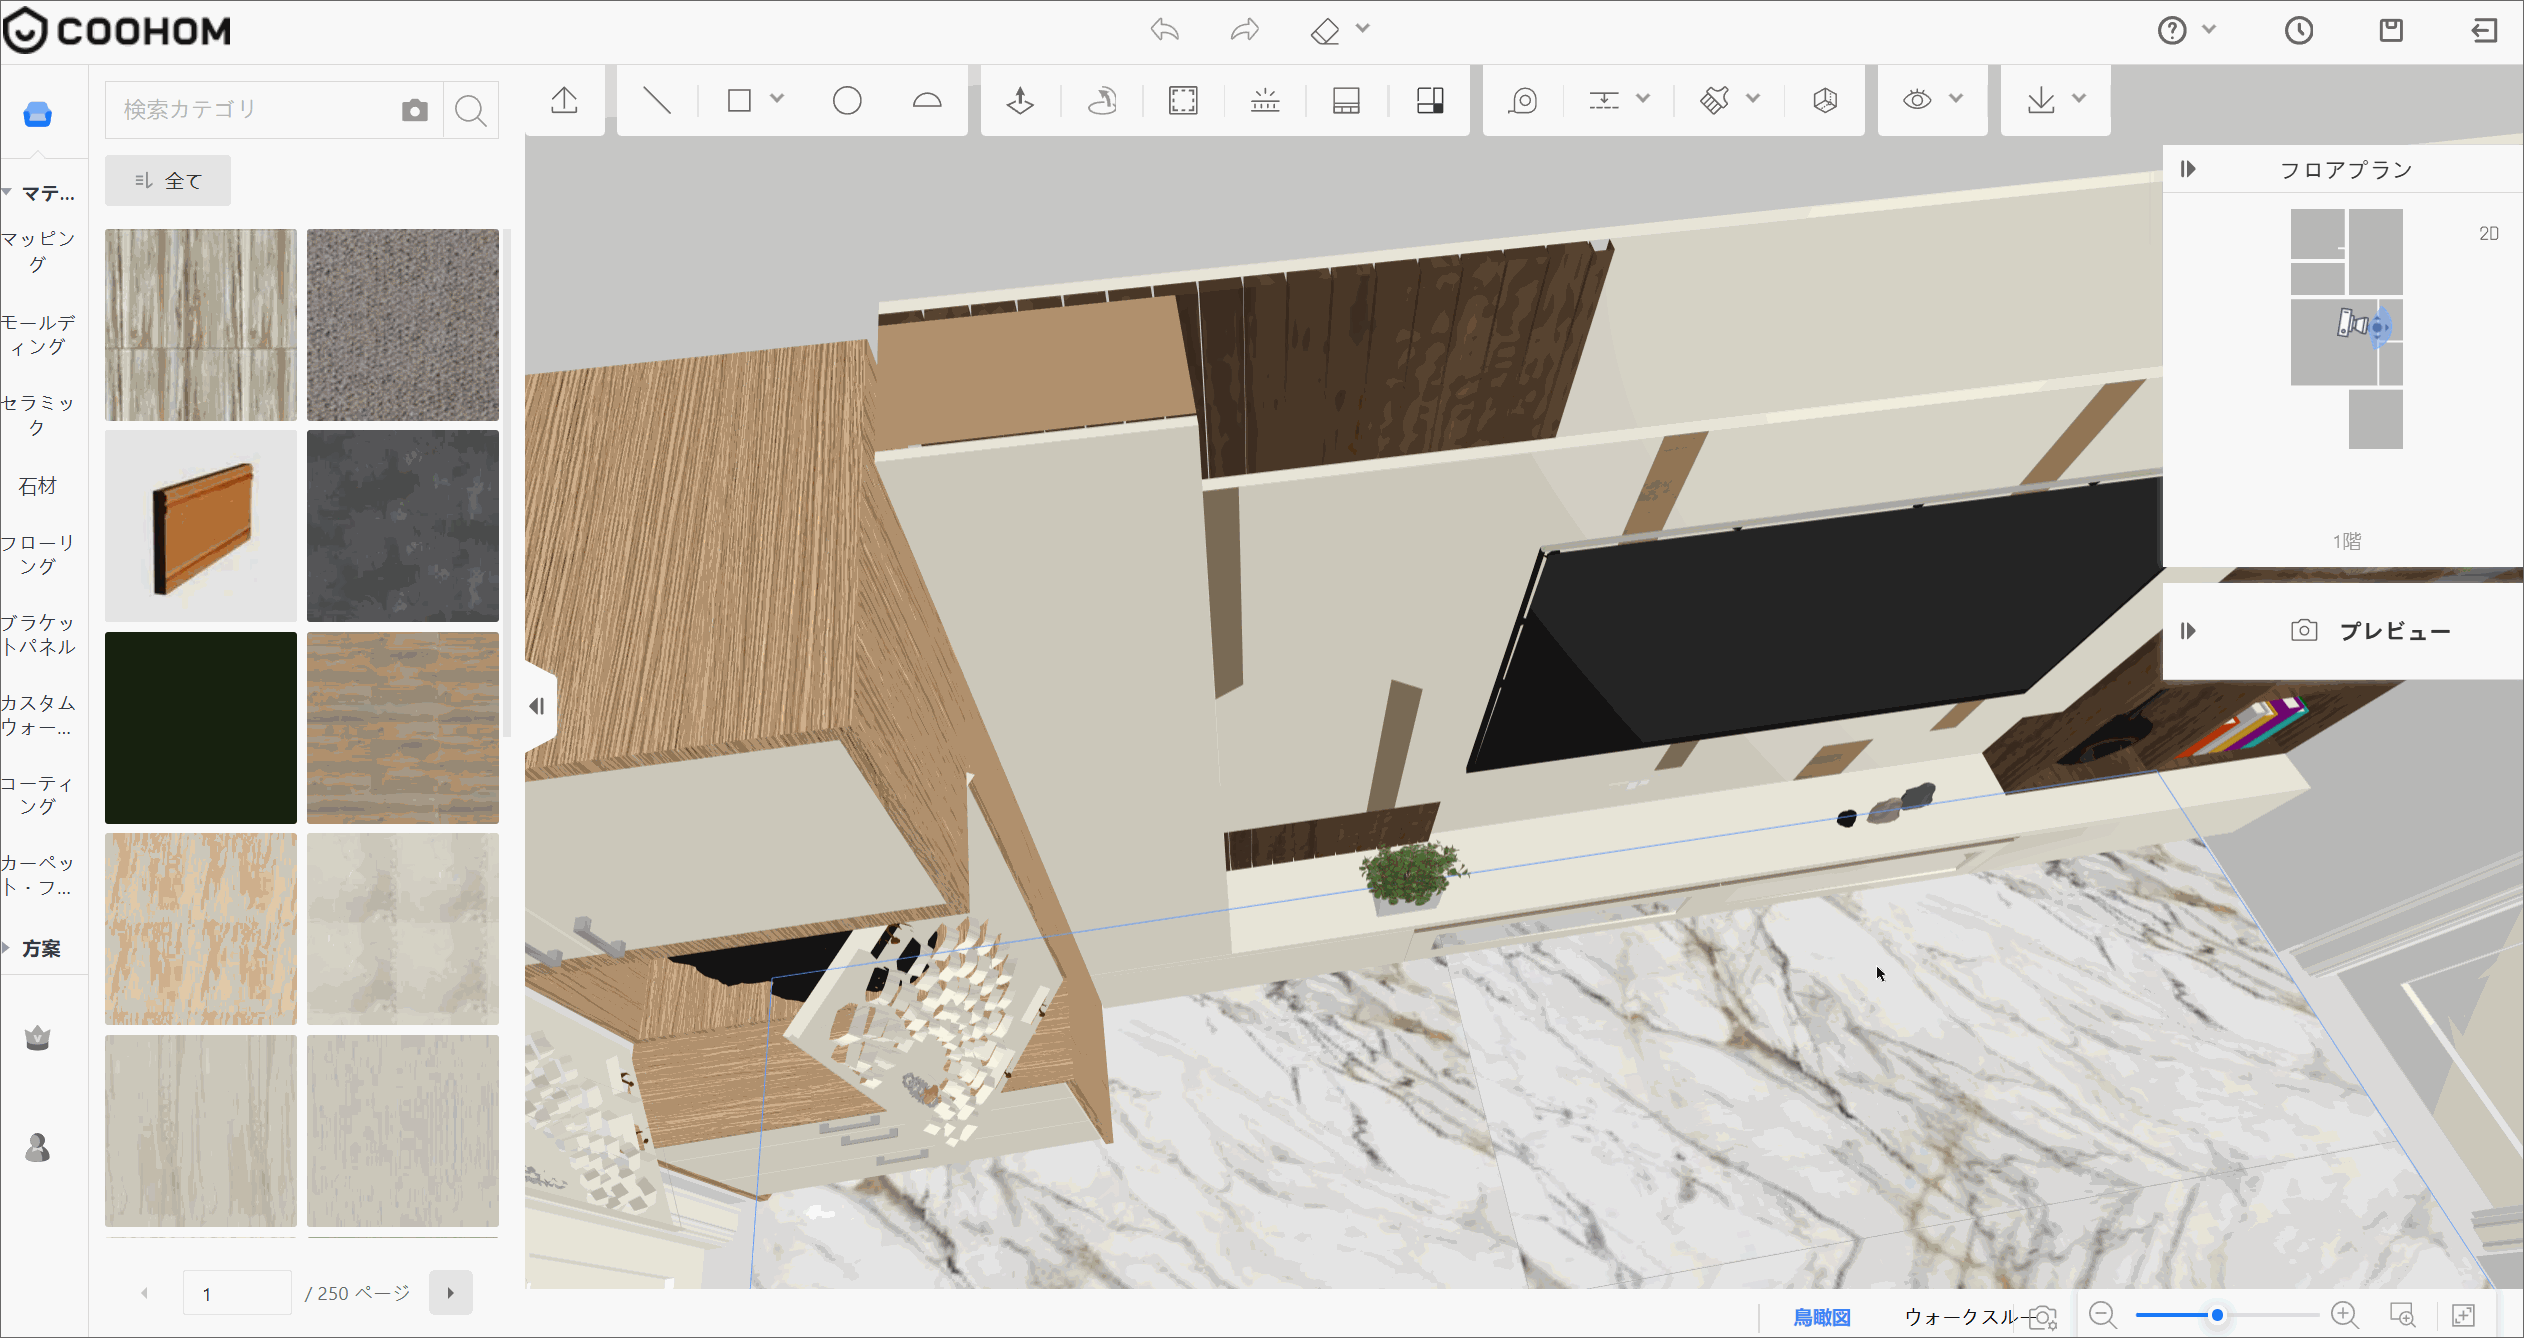Select the rectangle drawing tool

739,100
